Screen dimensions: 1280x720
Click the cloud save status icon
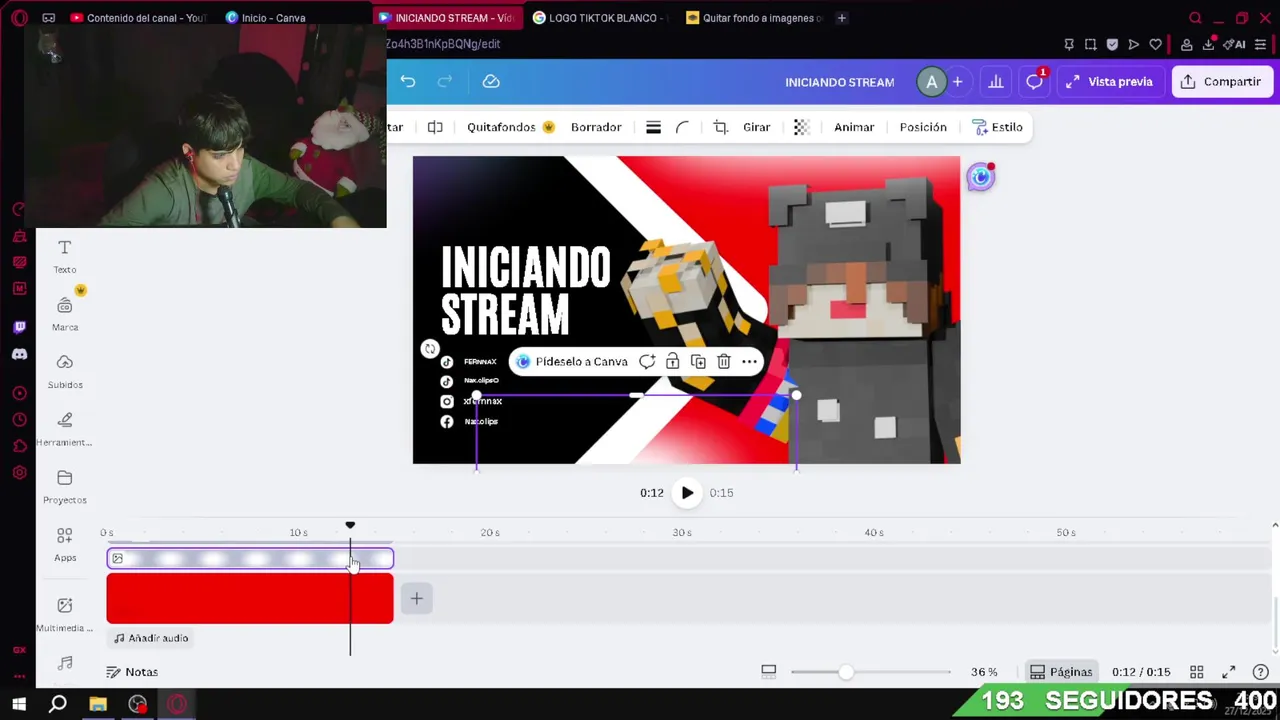tap(491, 82)
